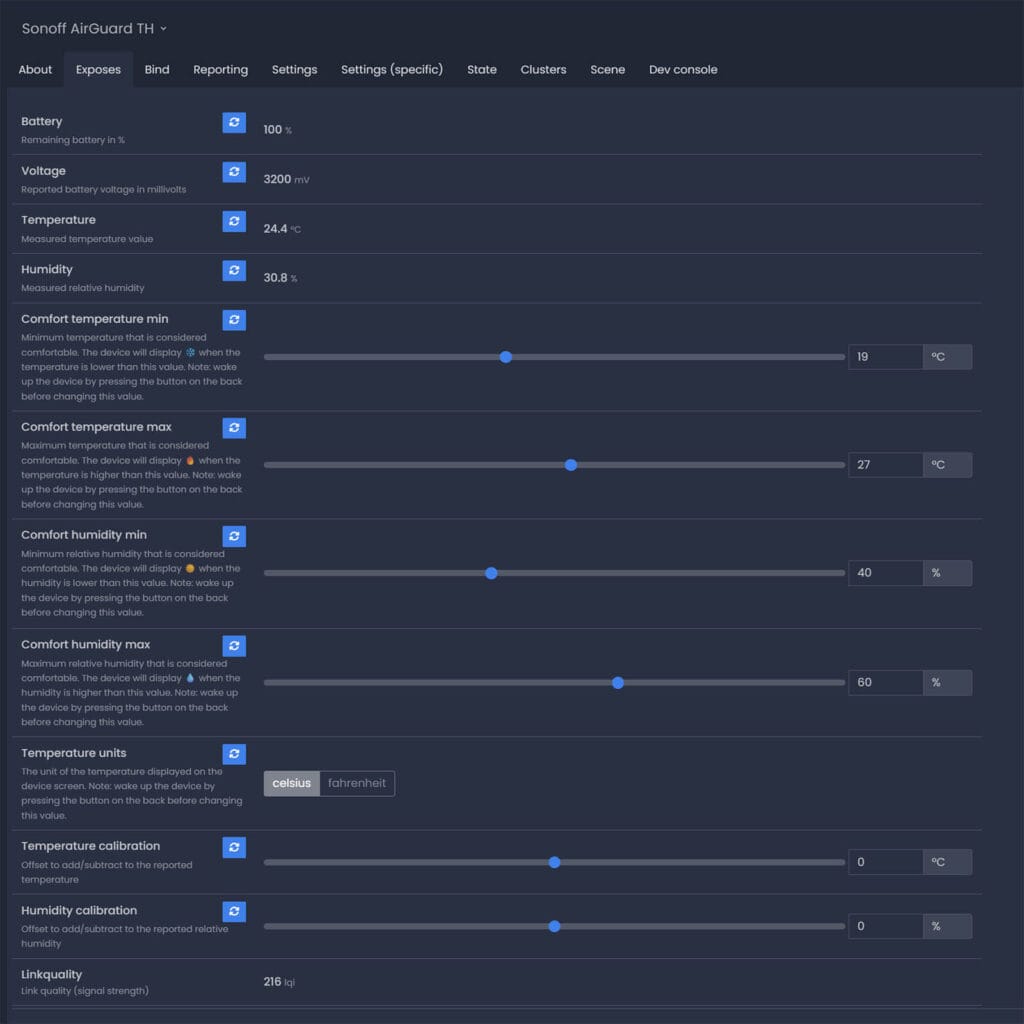
Task: Refresh the Voltage reading
Action: pos(234,172)
